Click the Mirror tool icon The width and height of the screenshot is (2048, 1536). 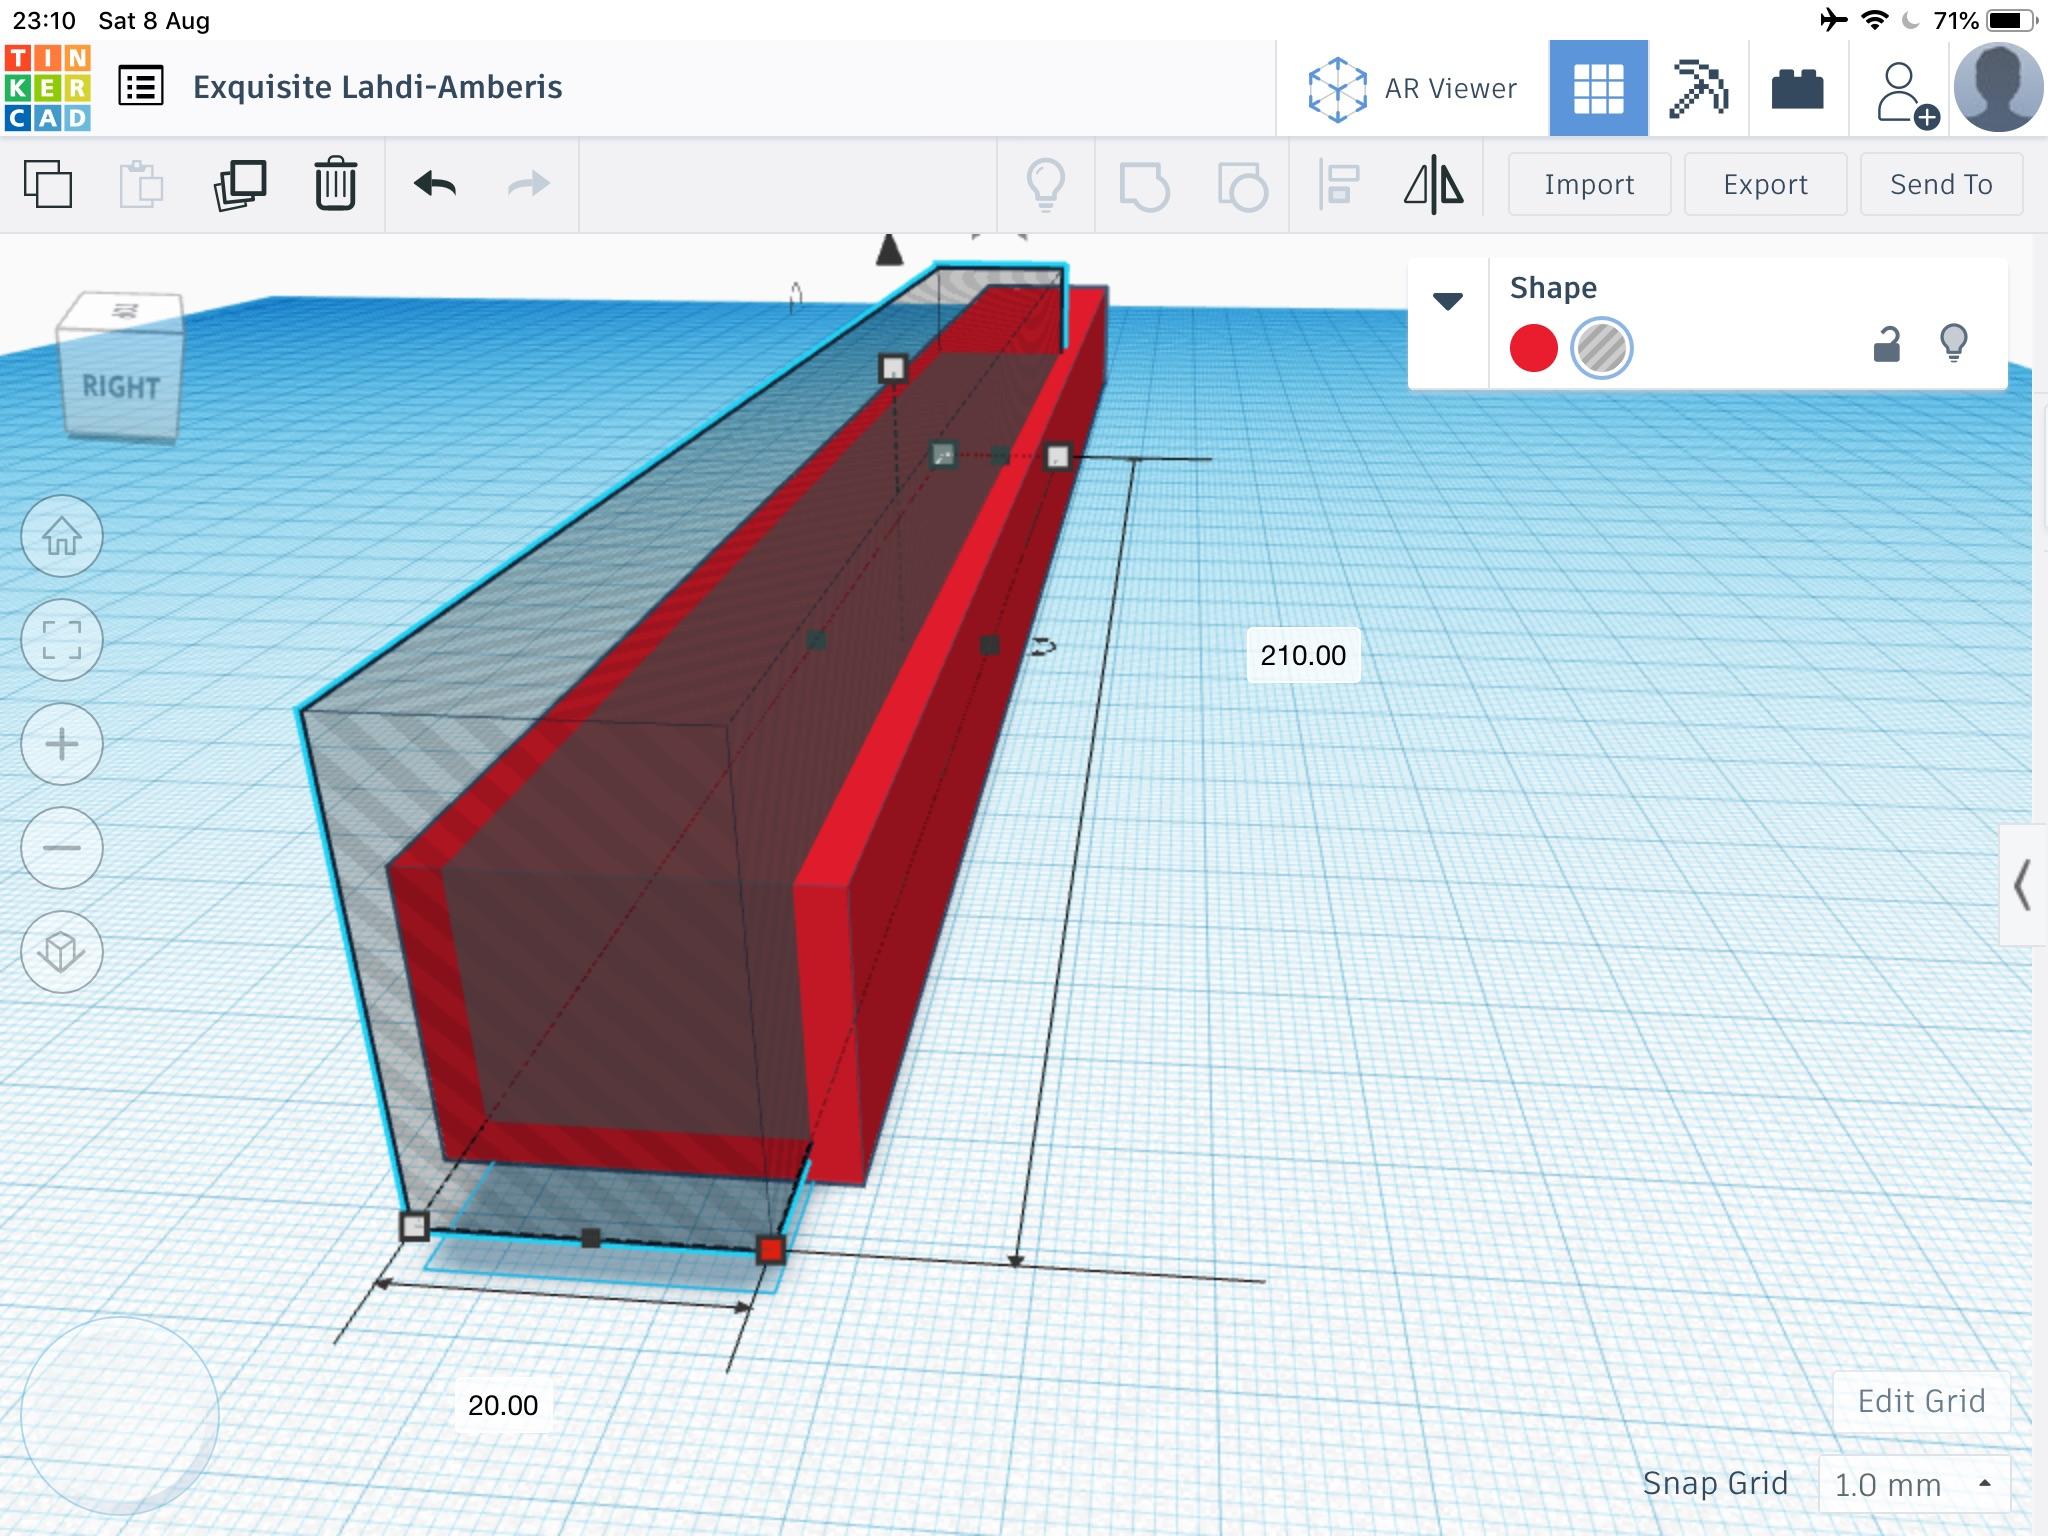1433,184
